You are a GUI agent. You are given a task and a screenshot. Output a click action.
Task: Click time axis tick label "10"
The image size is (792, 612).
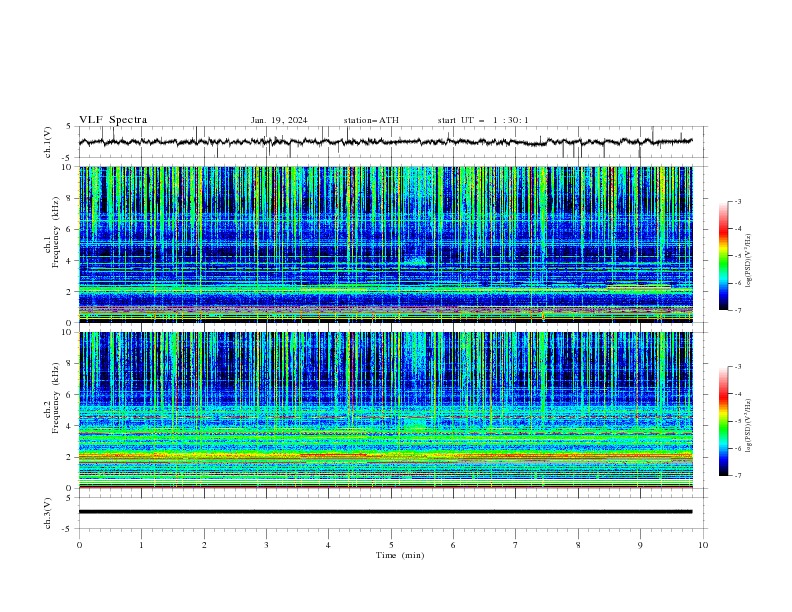[703, 545]
